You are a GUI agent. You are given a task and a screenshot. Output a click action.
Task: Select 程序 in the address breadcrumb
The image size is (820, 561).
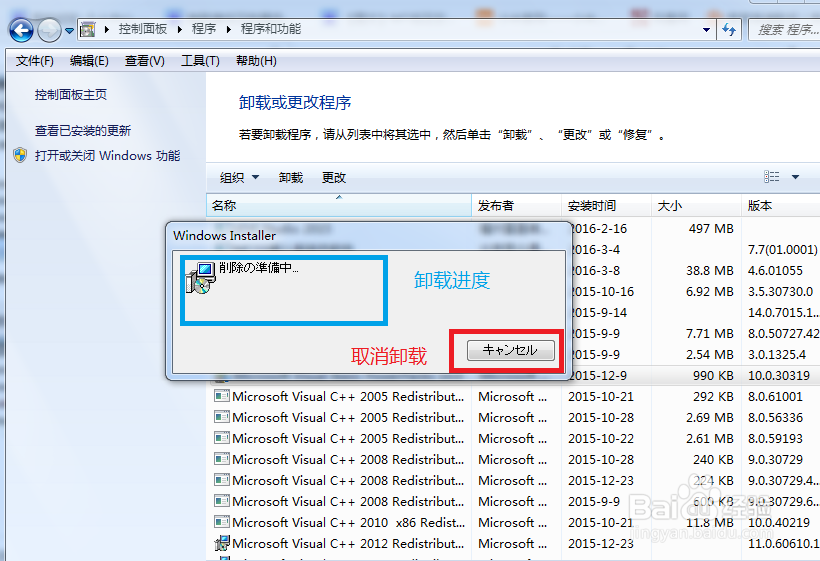coord(203,29)
